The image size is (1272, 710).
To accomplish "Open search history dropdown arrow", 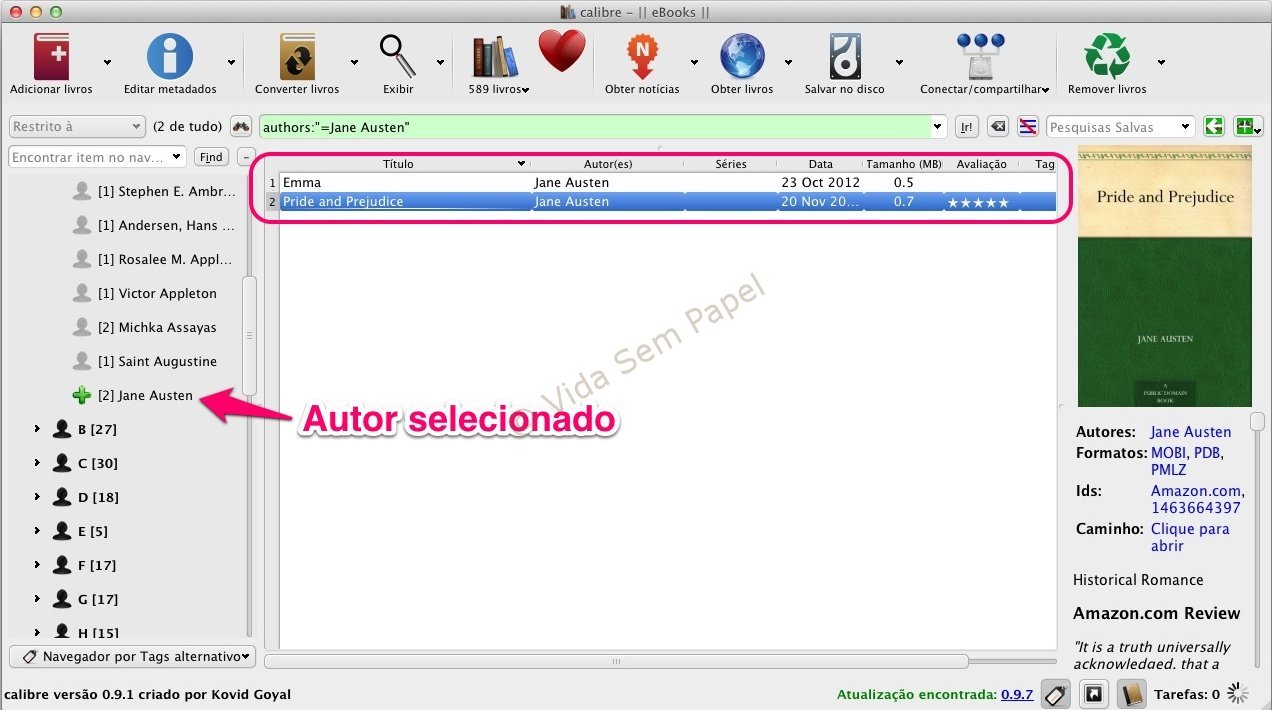I will click(937, 127).
